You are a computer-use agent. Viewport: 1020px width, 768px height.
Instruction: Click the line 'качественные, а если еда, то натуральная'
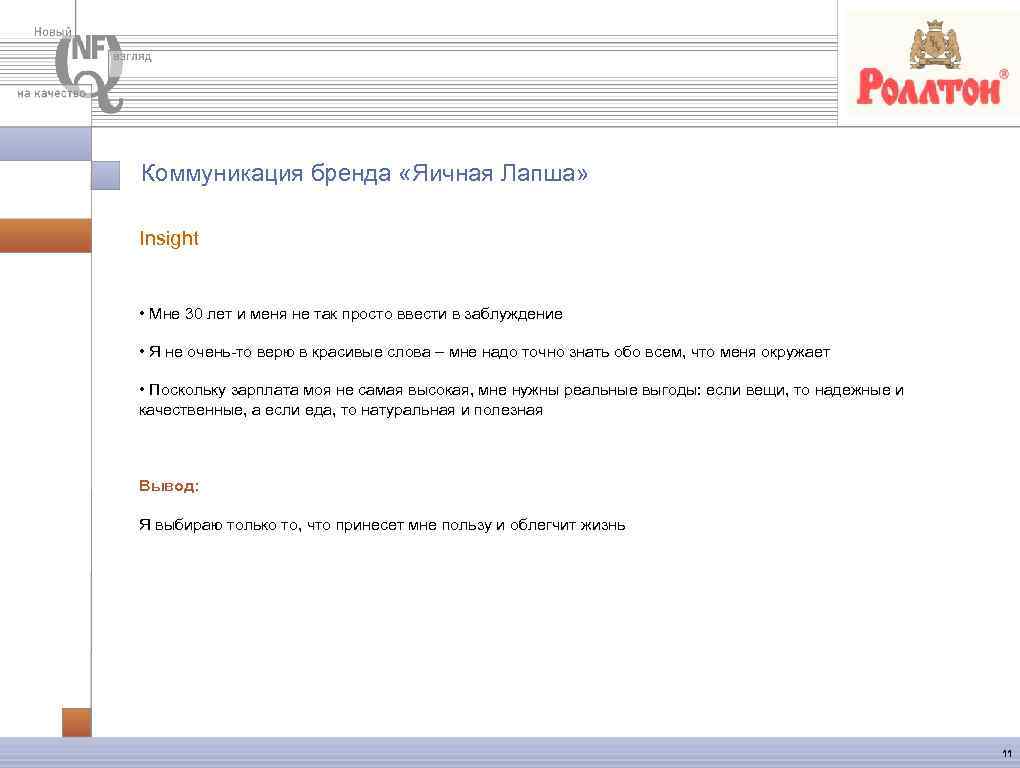(x=341, y=410)
